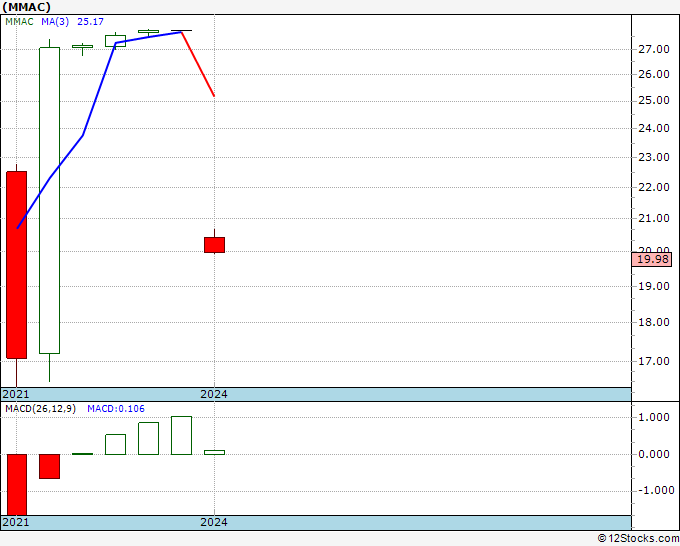This screenshot has height=546, width=680.
Task: Click the small red 2024 candlestick
Action: click(x=214, y=245)
